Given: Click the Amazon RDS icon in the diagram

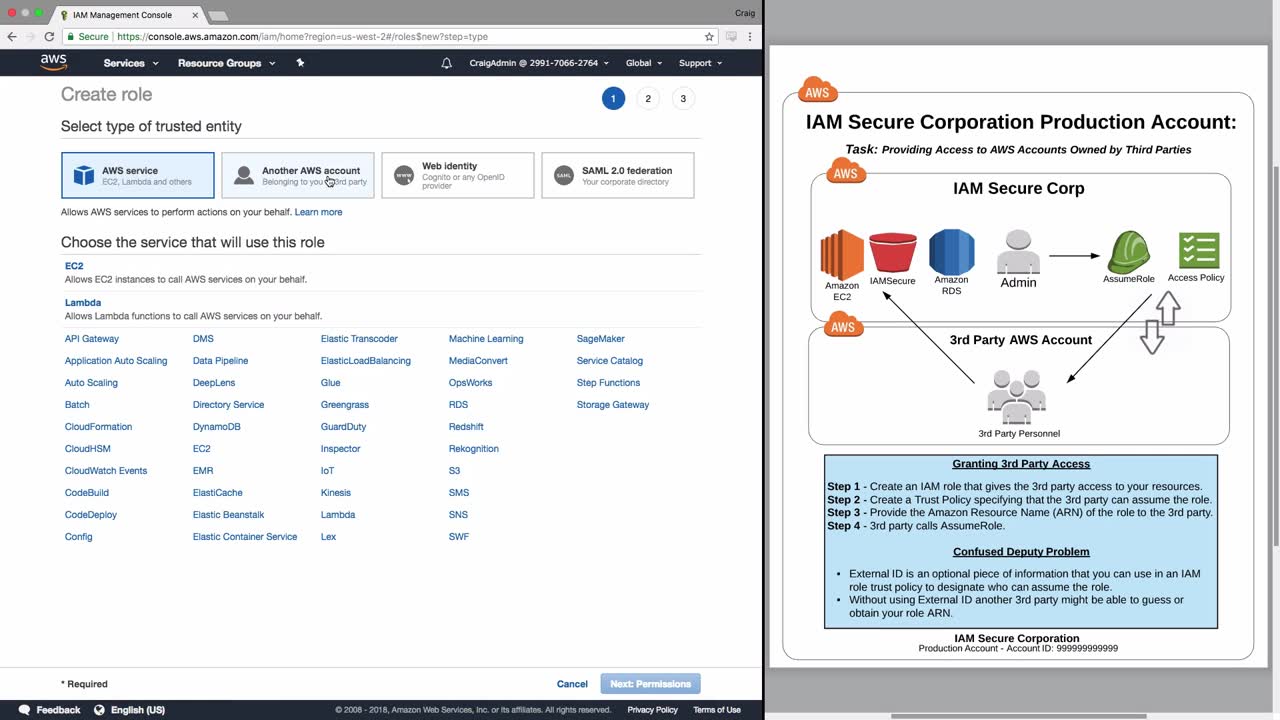Looking at the screenshot, I should pos(952,252).
